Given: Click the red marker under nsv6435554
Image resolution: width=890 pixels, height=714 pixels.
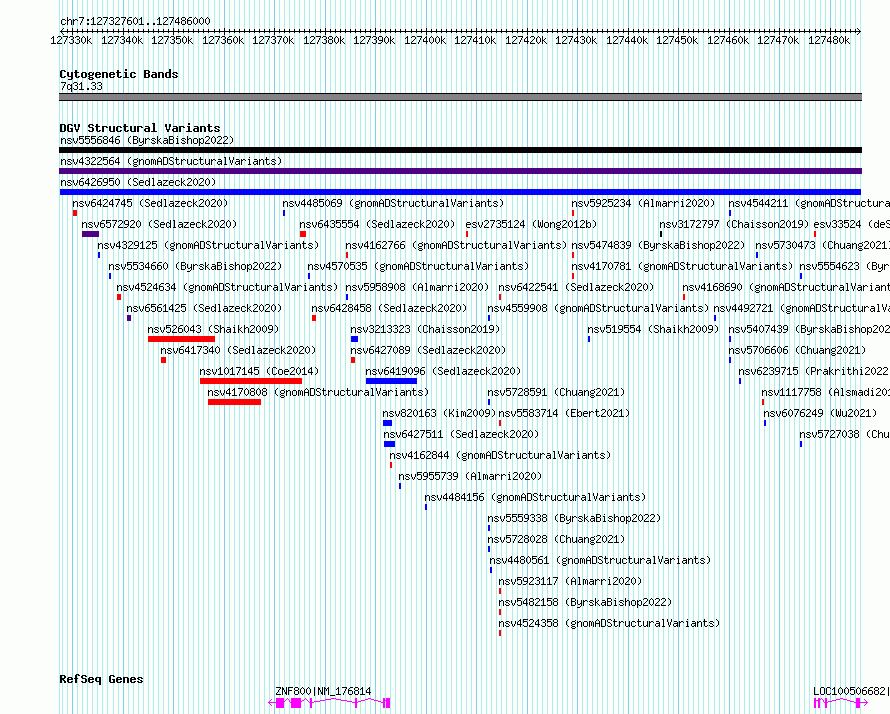Looking at the screenshot, I should 303,234.
